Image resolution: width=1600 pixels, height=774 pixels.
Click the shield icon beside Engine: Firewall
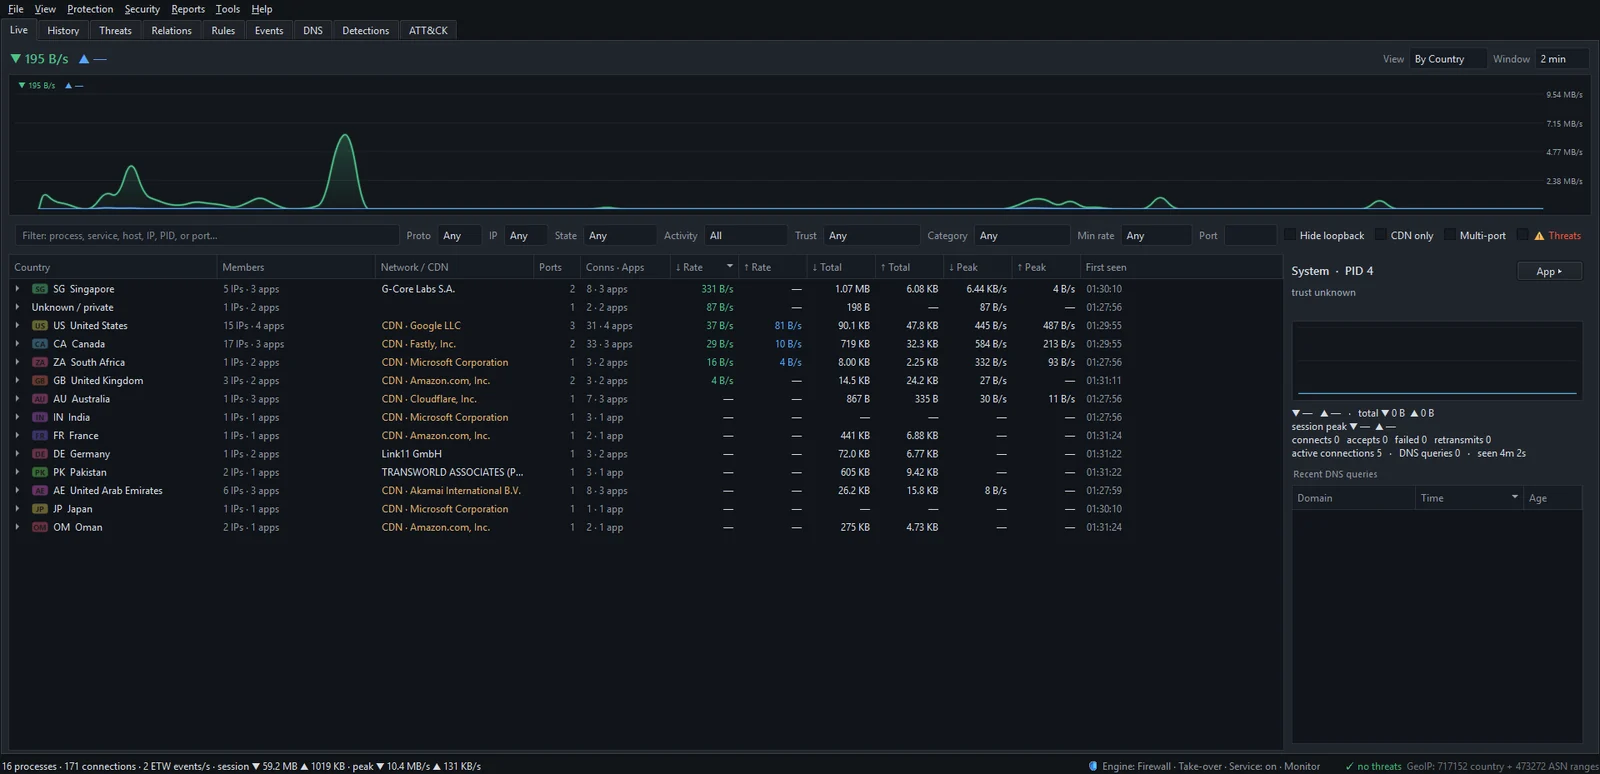coord(1093,766)
